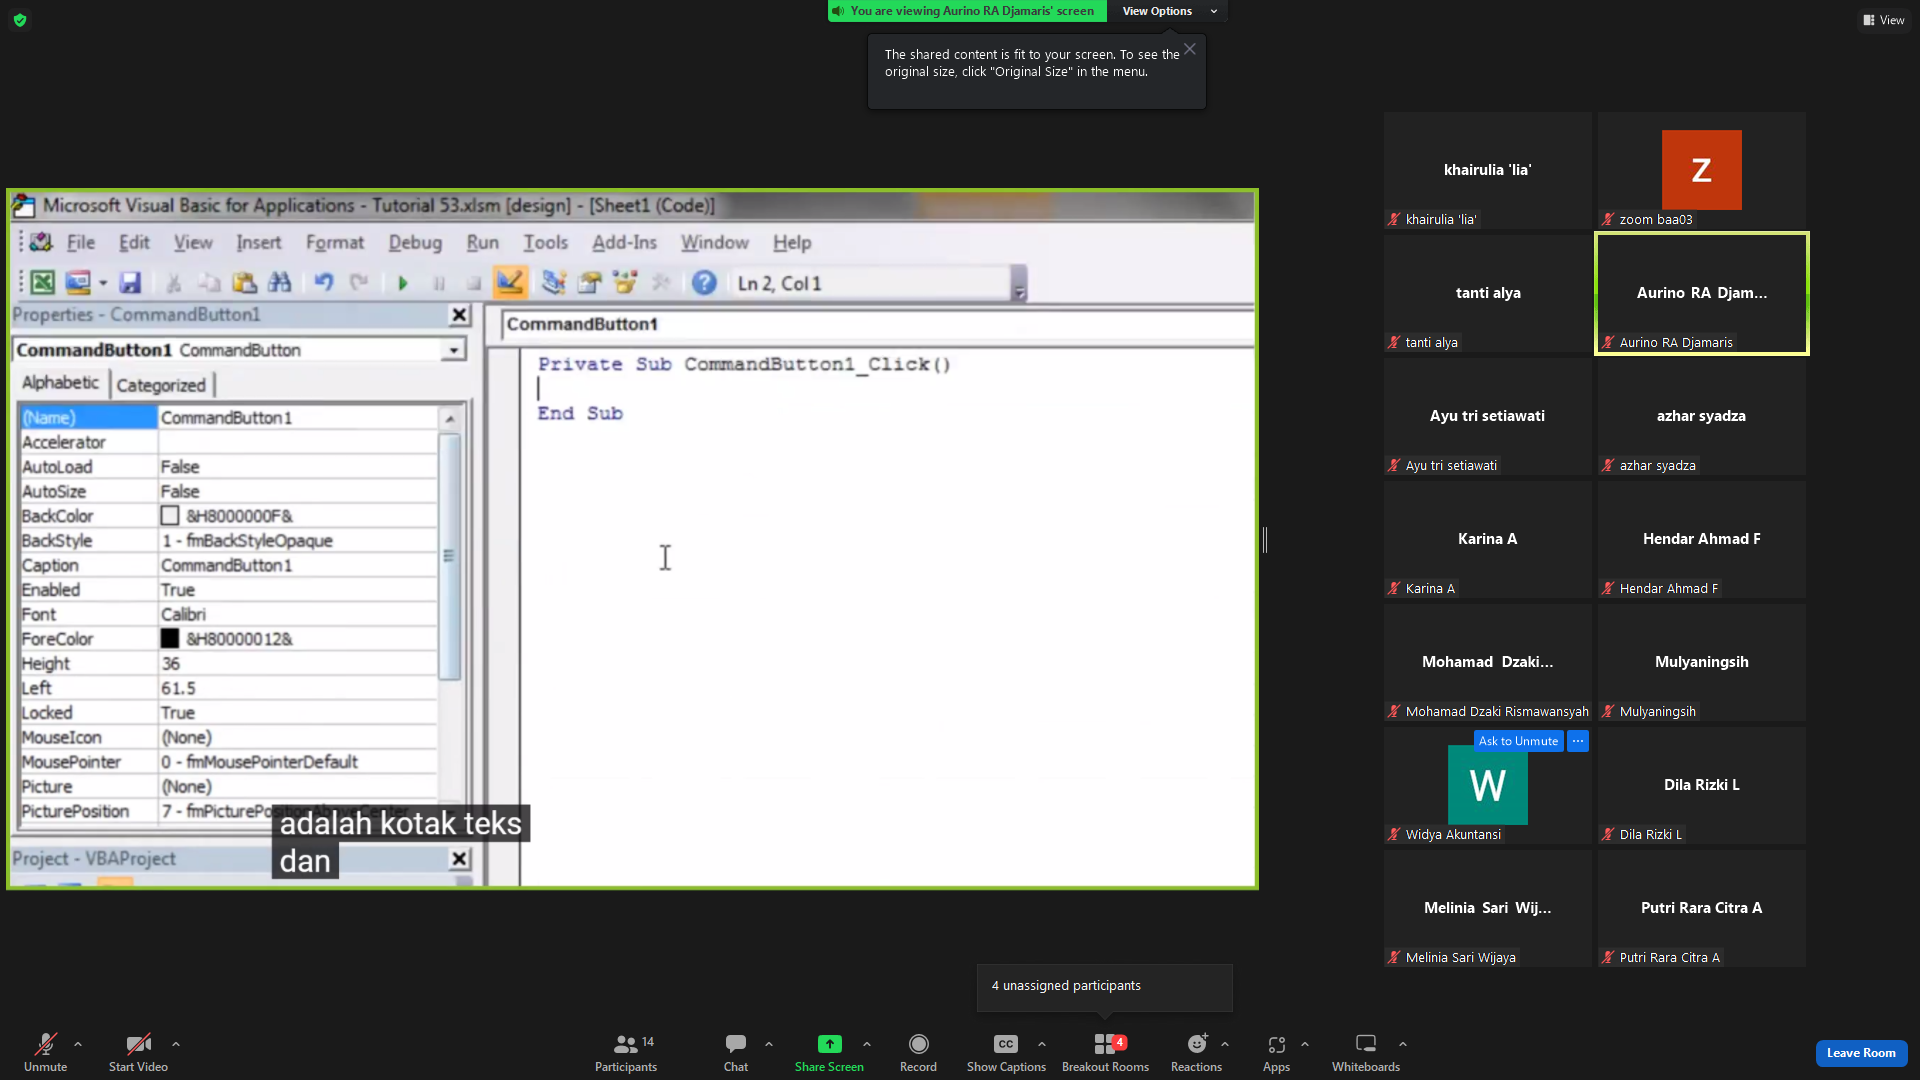Click the Record button
Viewport: 1920px width, 1080px height.
pos(918,1053)
